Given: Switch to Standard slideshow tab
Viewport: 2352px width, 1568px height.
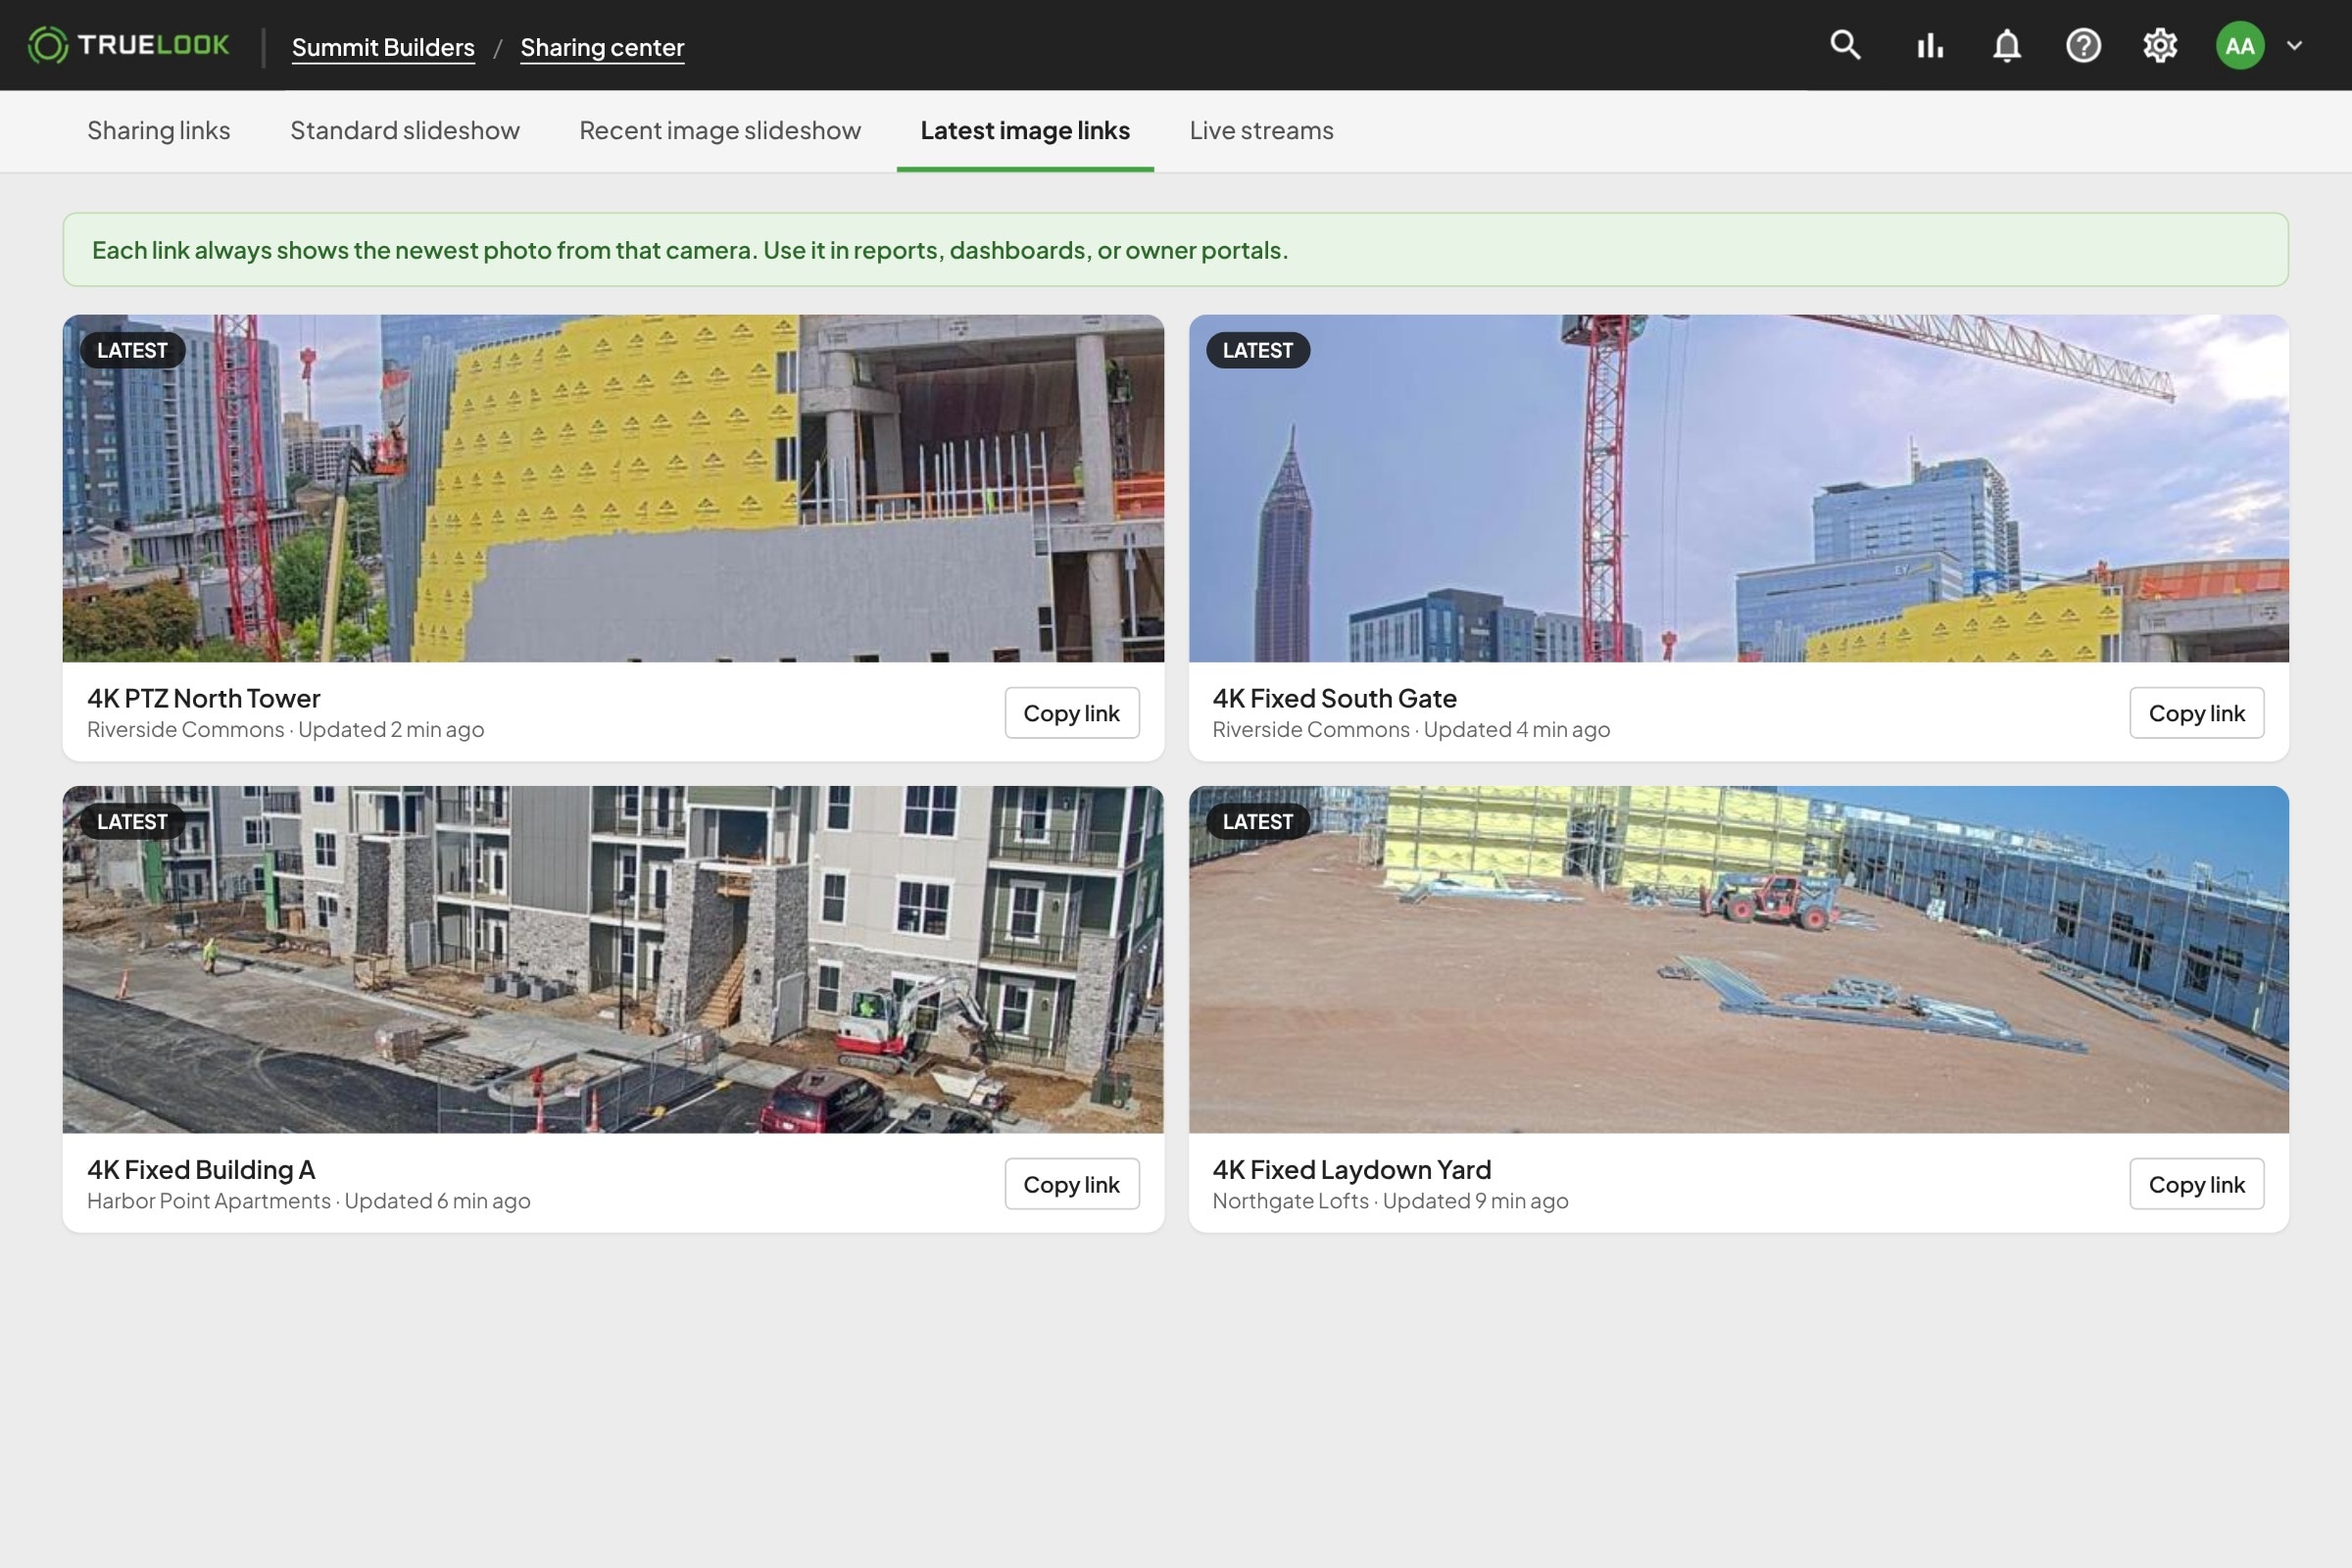Looking at the screenshot, I should [x=405, y=130].
